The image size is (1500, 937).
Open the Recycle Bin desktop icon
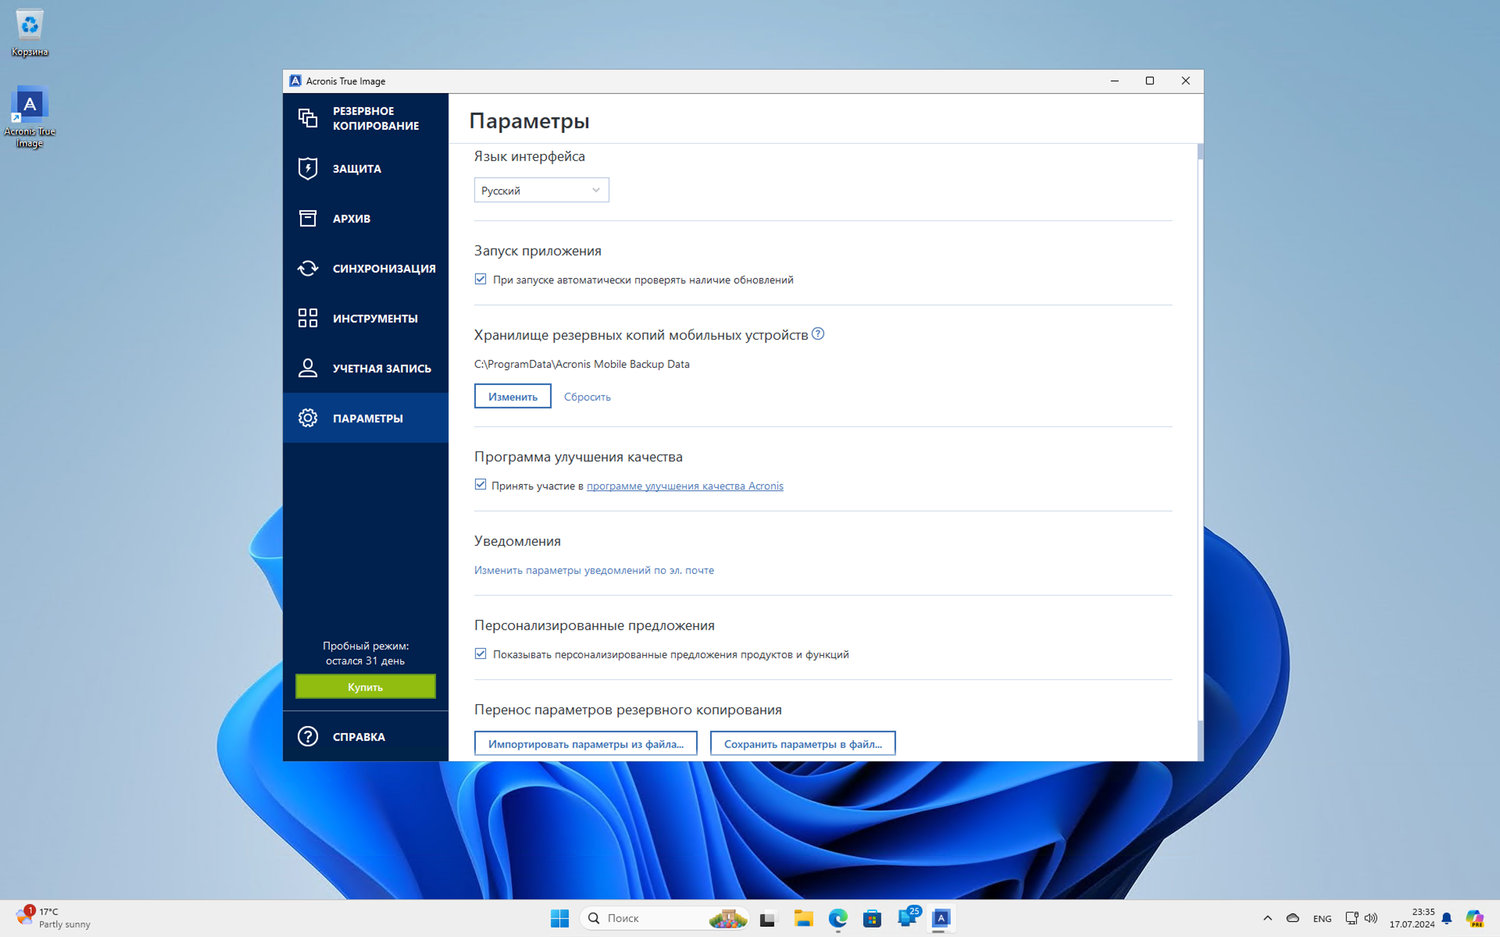coord(29,32)
